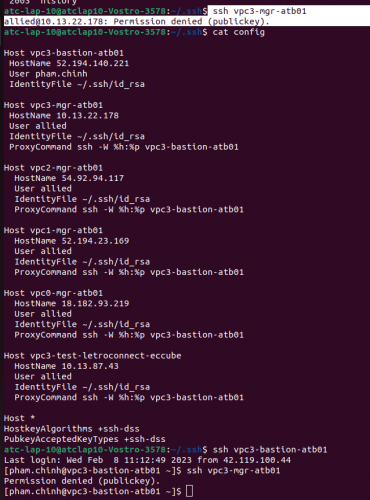Viewport: 370px width, 500px height.
Task: Click the 'Host vpc3-test-letroconnect-eccube' header
Action: click(93, 356)
